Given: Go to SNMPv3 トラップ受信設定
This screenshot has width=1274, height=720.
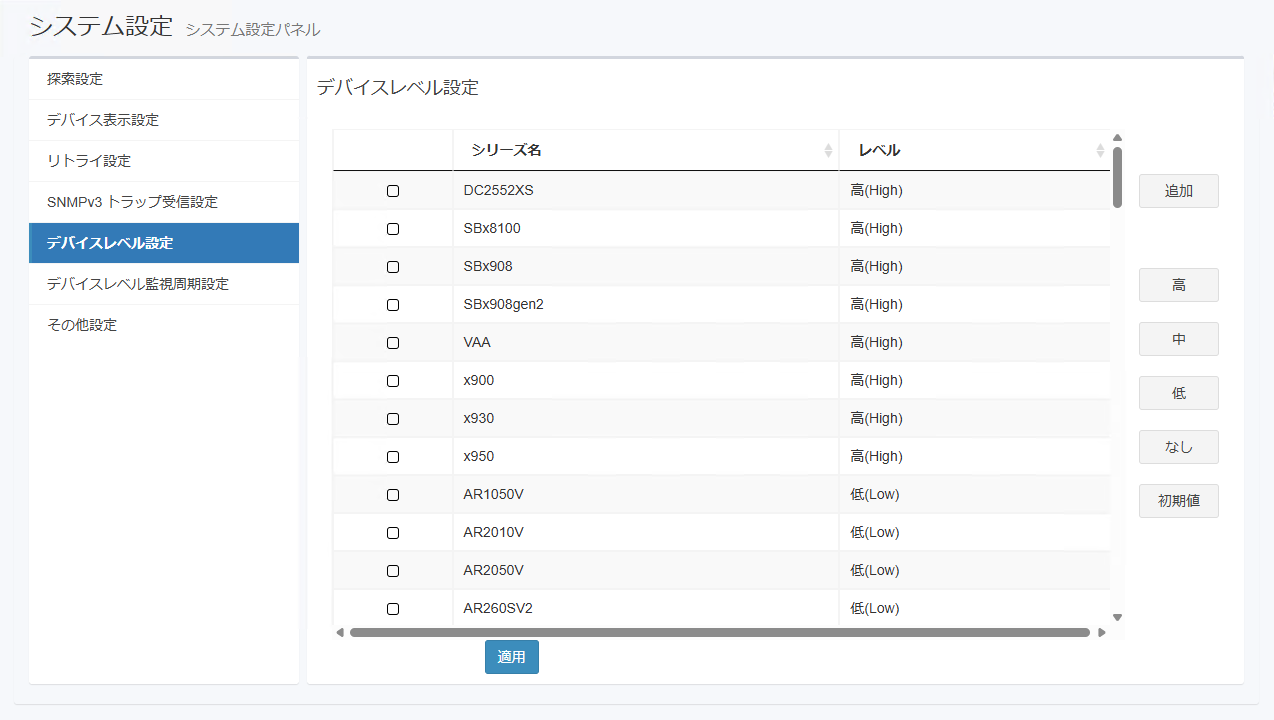Looking at the screenshot, I should (x=132, y=202).
